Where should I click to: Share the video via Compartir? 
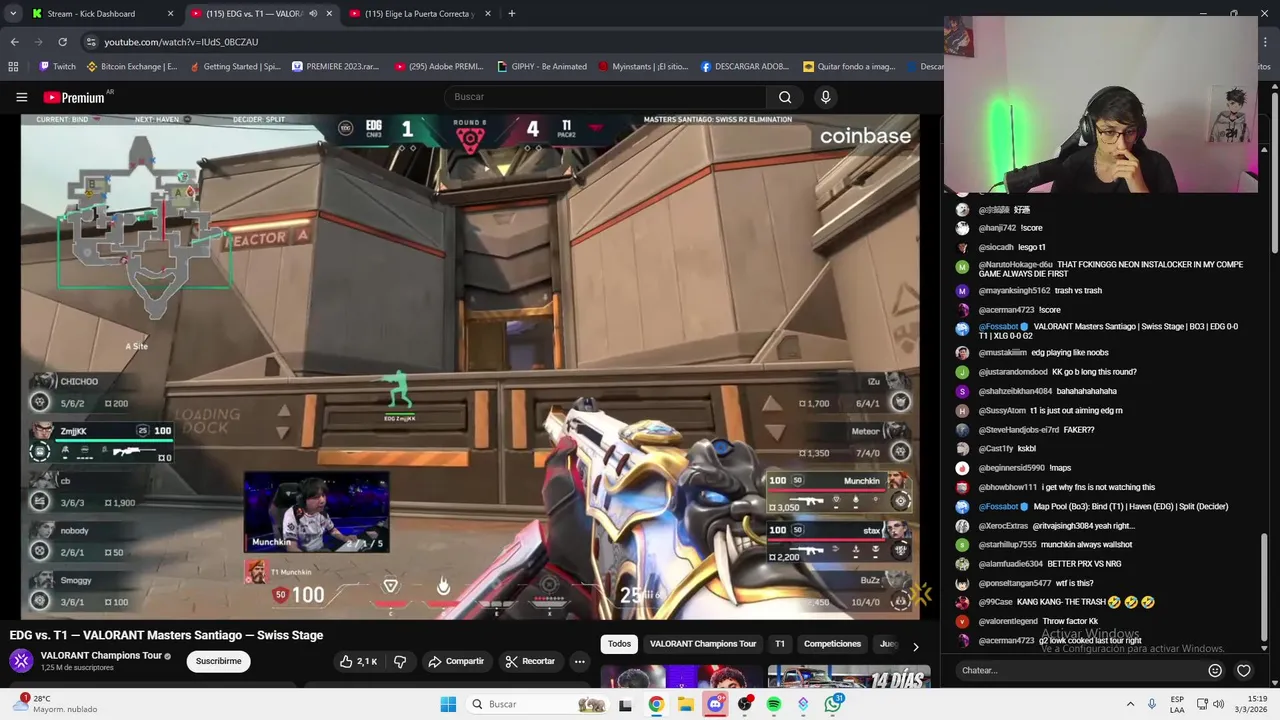pyautogui.click(x=456, y=661)
